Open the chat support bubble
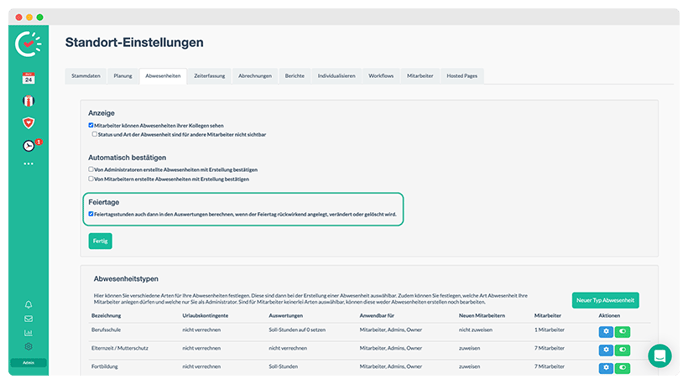 [659, 356]
